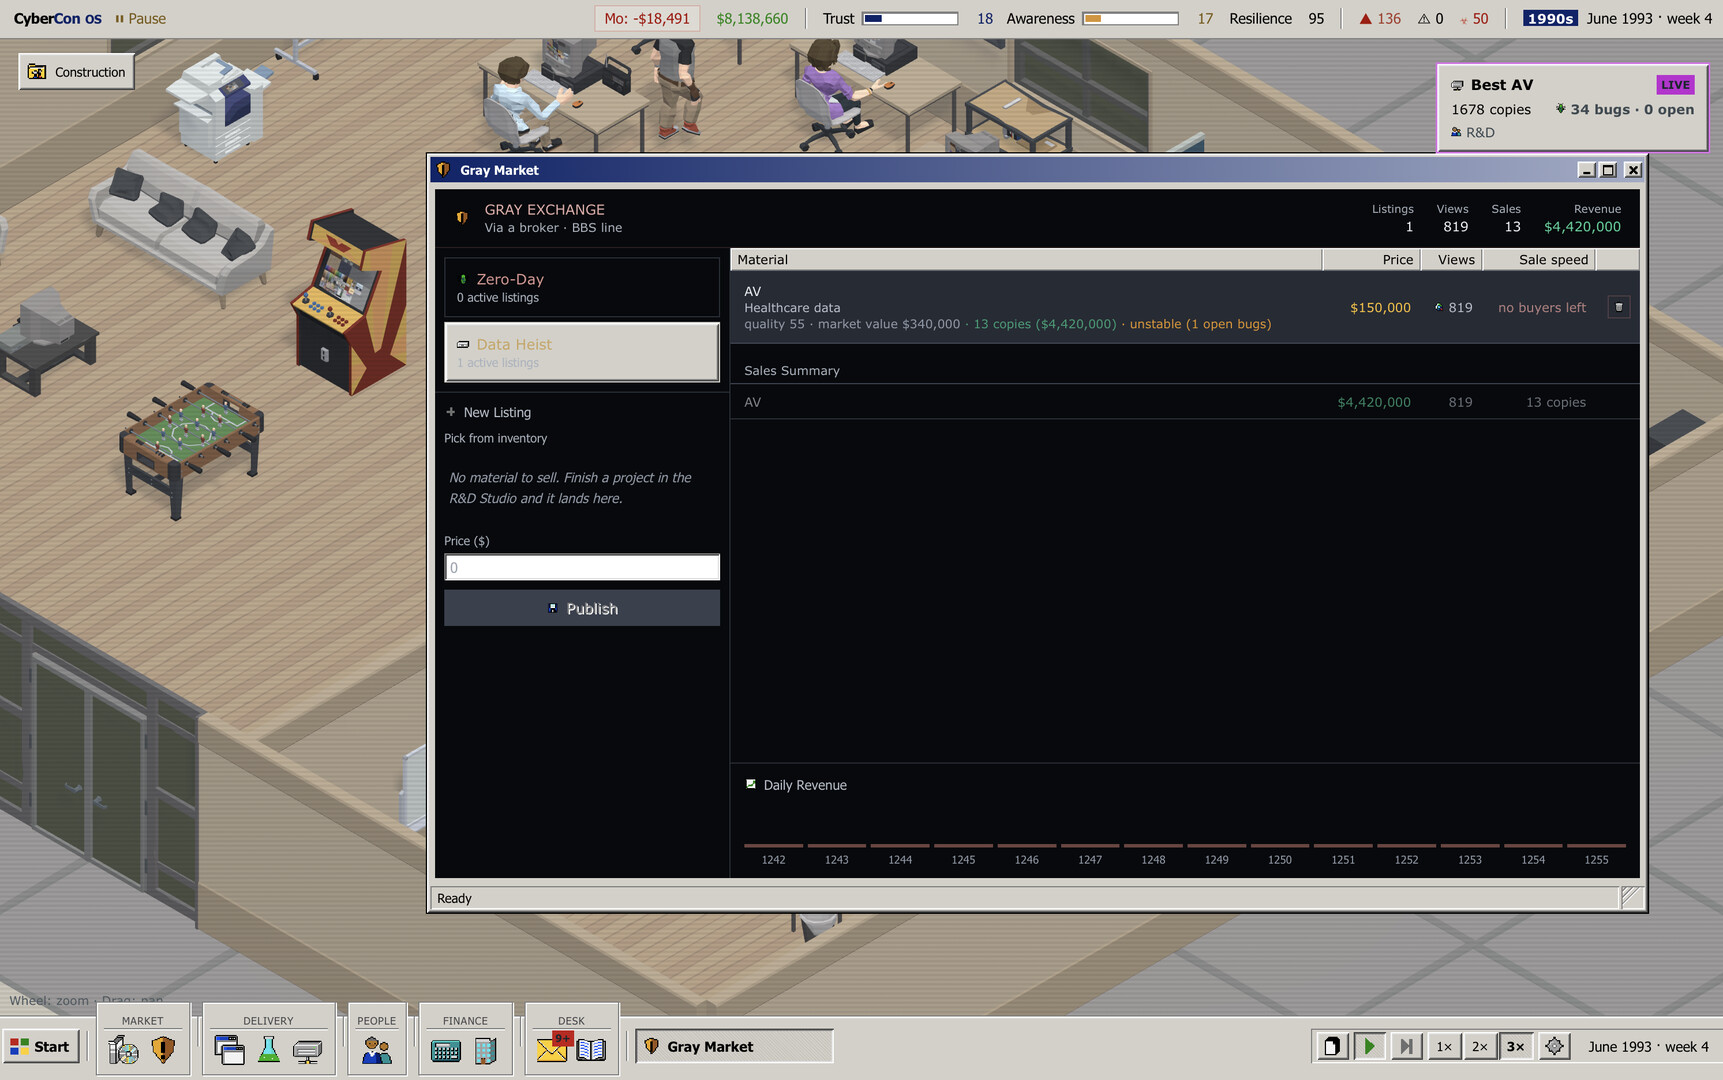Click the total revenue $4,420,000 in header
The width and height of the screenshot is (1723, 1080).
click(x=1582, y=227)
